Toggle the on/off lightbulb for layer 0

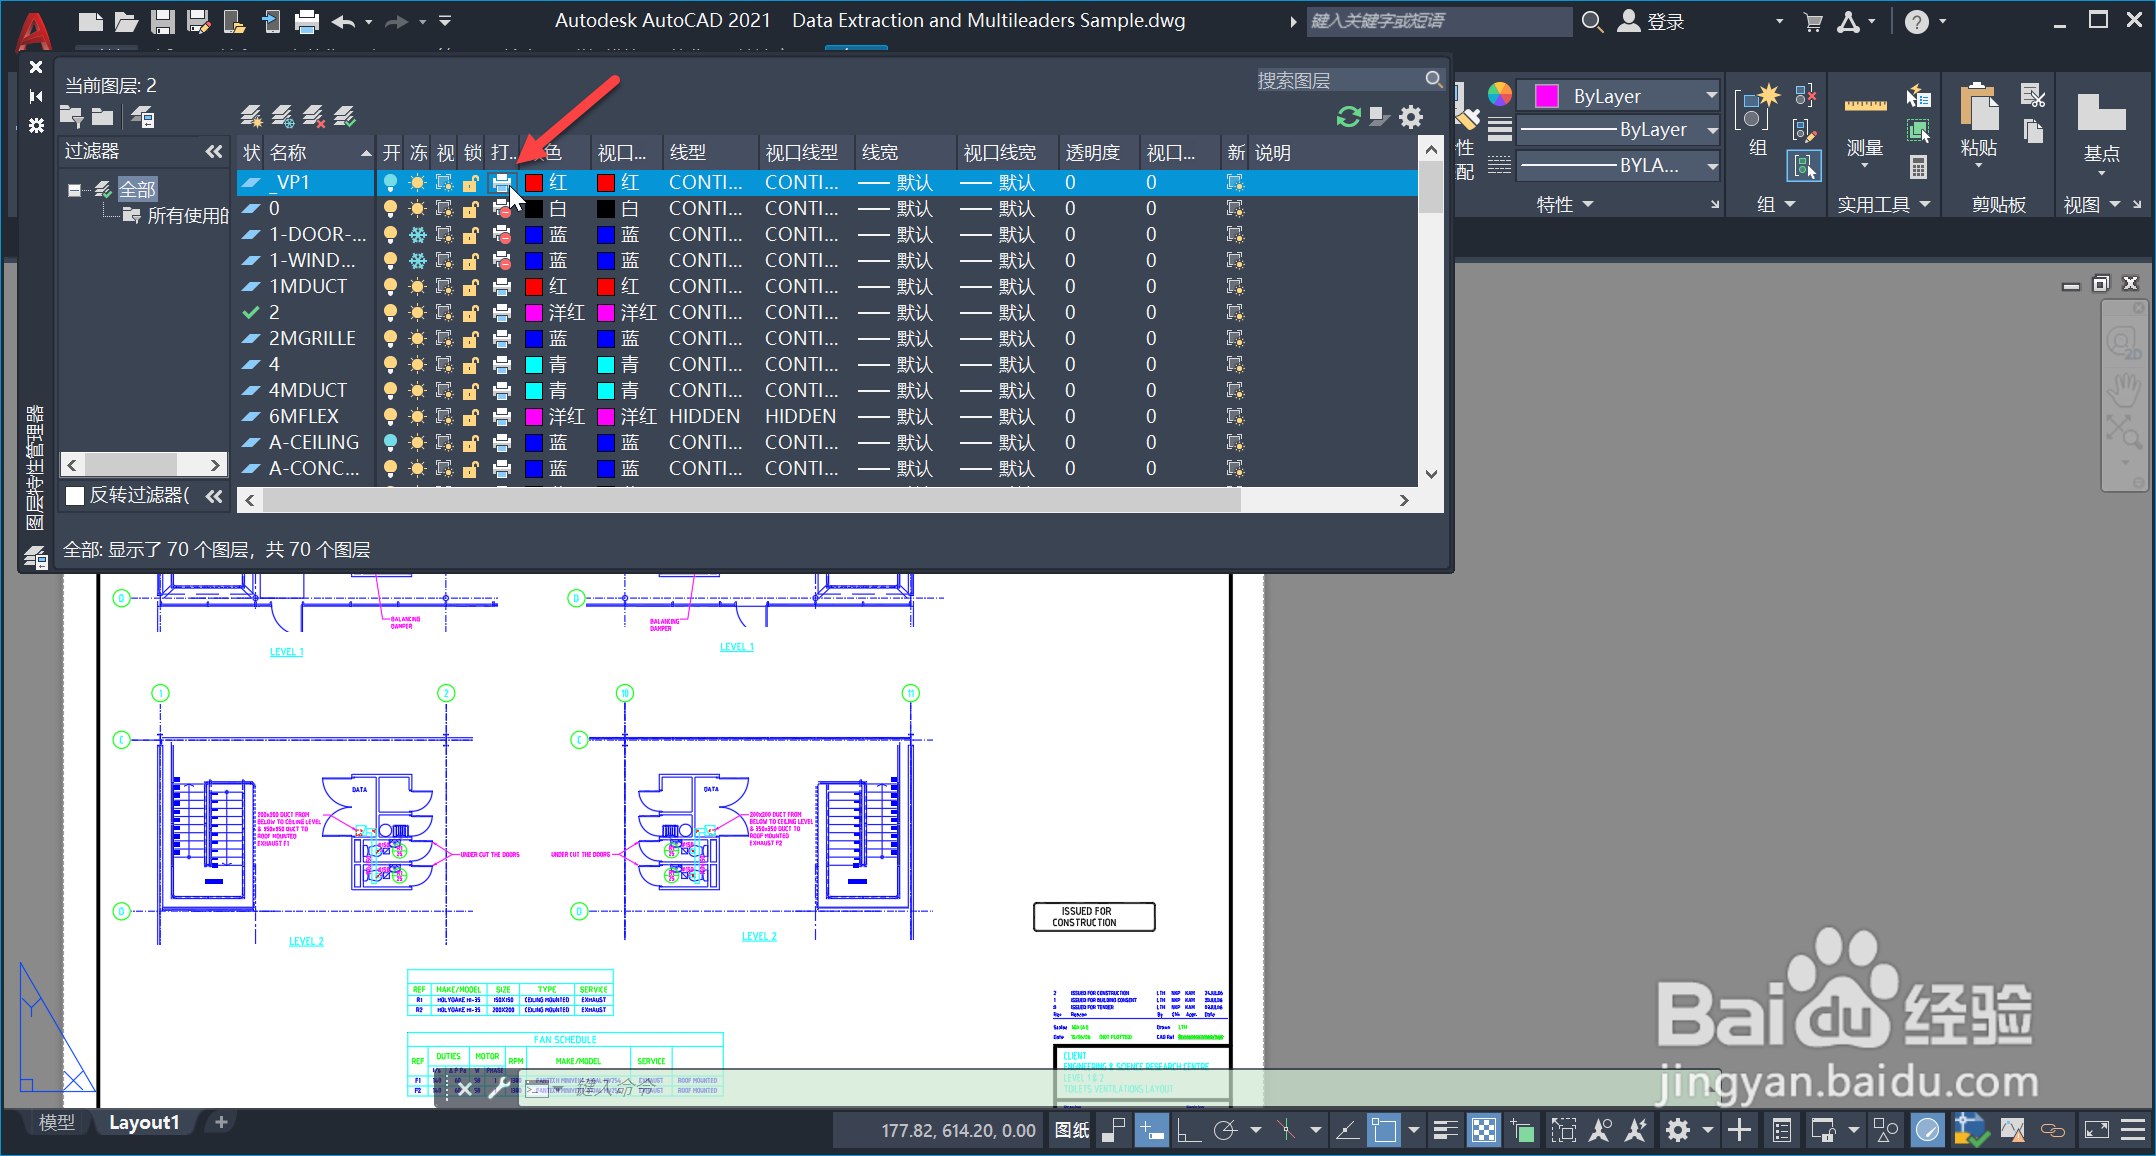(x=390, y=208)
